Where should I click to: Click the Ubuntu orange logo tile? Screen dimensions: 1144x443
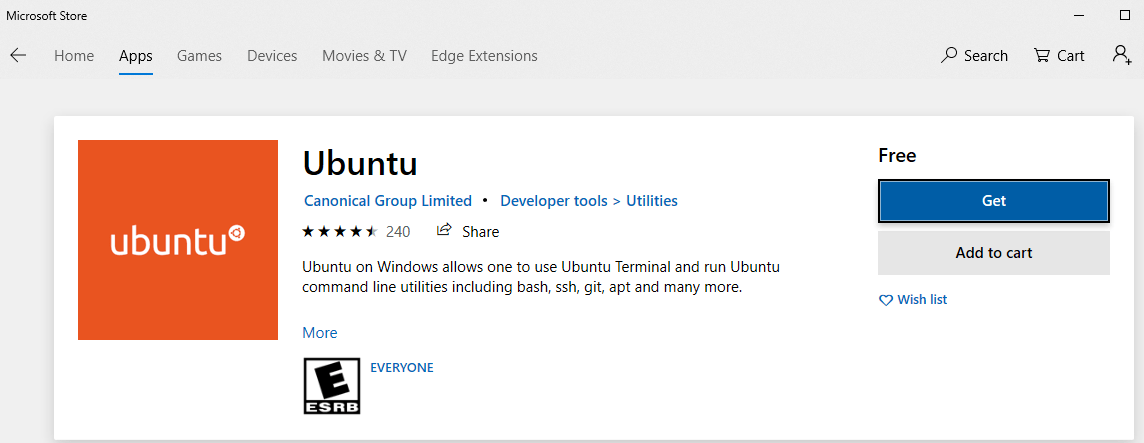click(x=178, y=240)
